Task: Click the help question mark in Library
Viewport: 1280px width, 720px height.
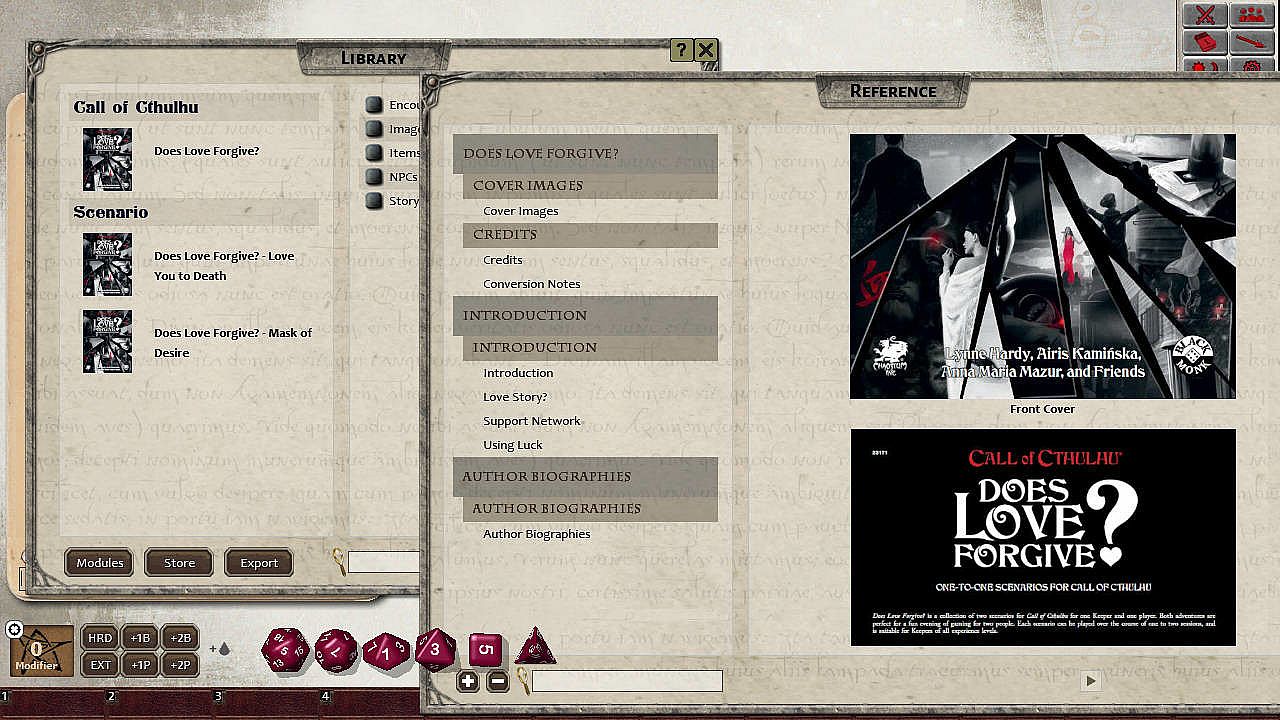Action: coord(681,50)
